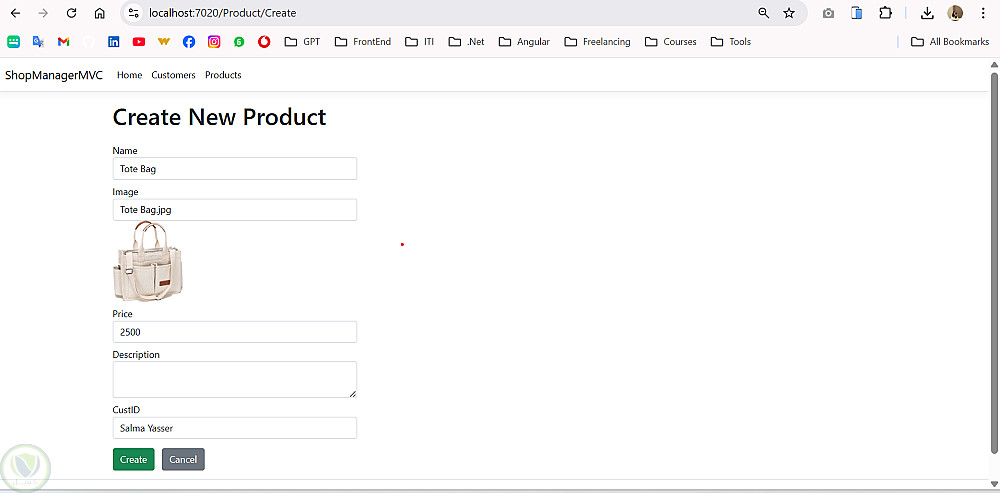
Task: View site information icon in address bar
Action: point(133,13)
